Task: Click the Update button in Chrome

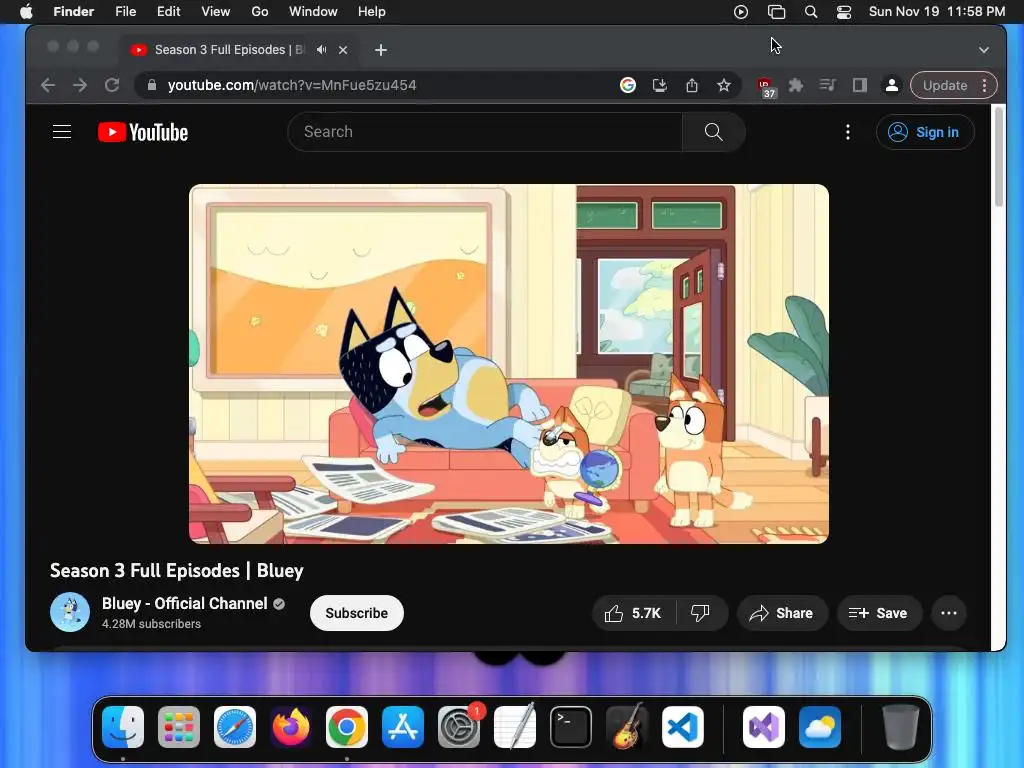Action: [944, 85]
